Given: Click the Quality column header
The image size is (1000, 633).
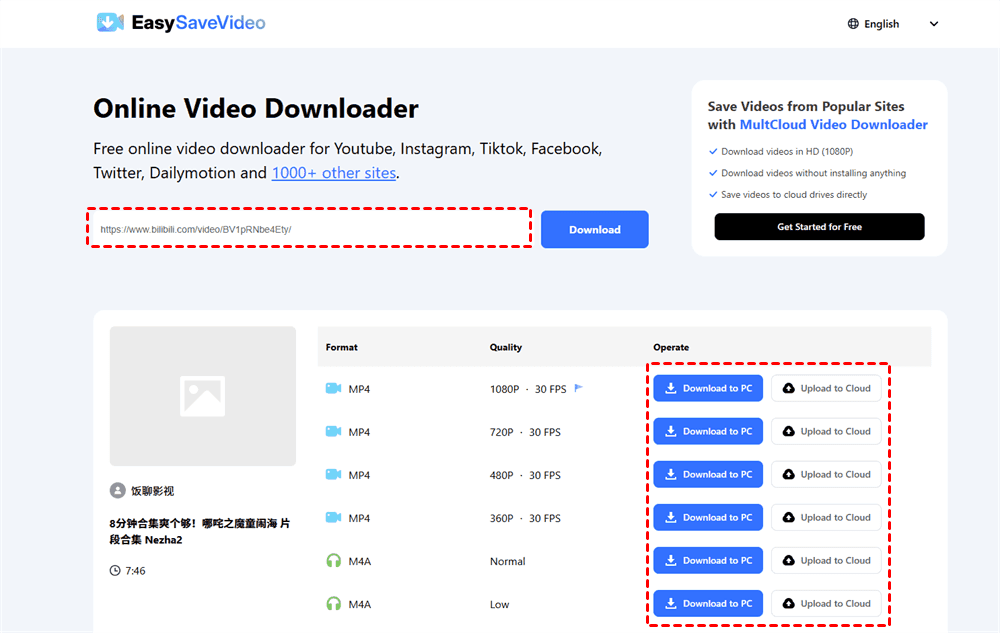Looking at the screenshot, I should 506,347.
